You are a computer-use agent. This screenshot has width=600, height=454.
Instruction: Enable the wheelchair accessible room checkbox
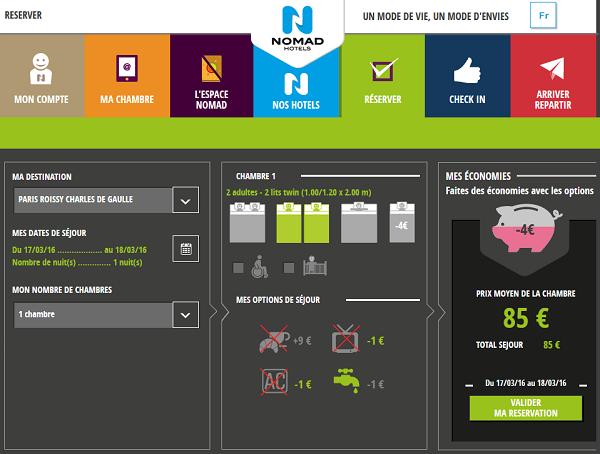click(x=238, y=268)
